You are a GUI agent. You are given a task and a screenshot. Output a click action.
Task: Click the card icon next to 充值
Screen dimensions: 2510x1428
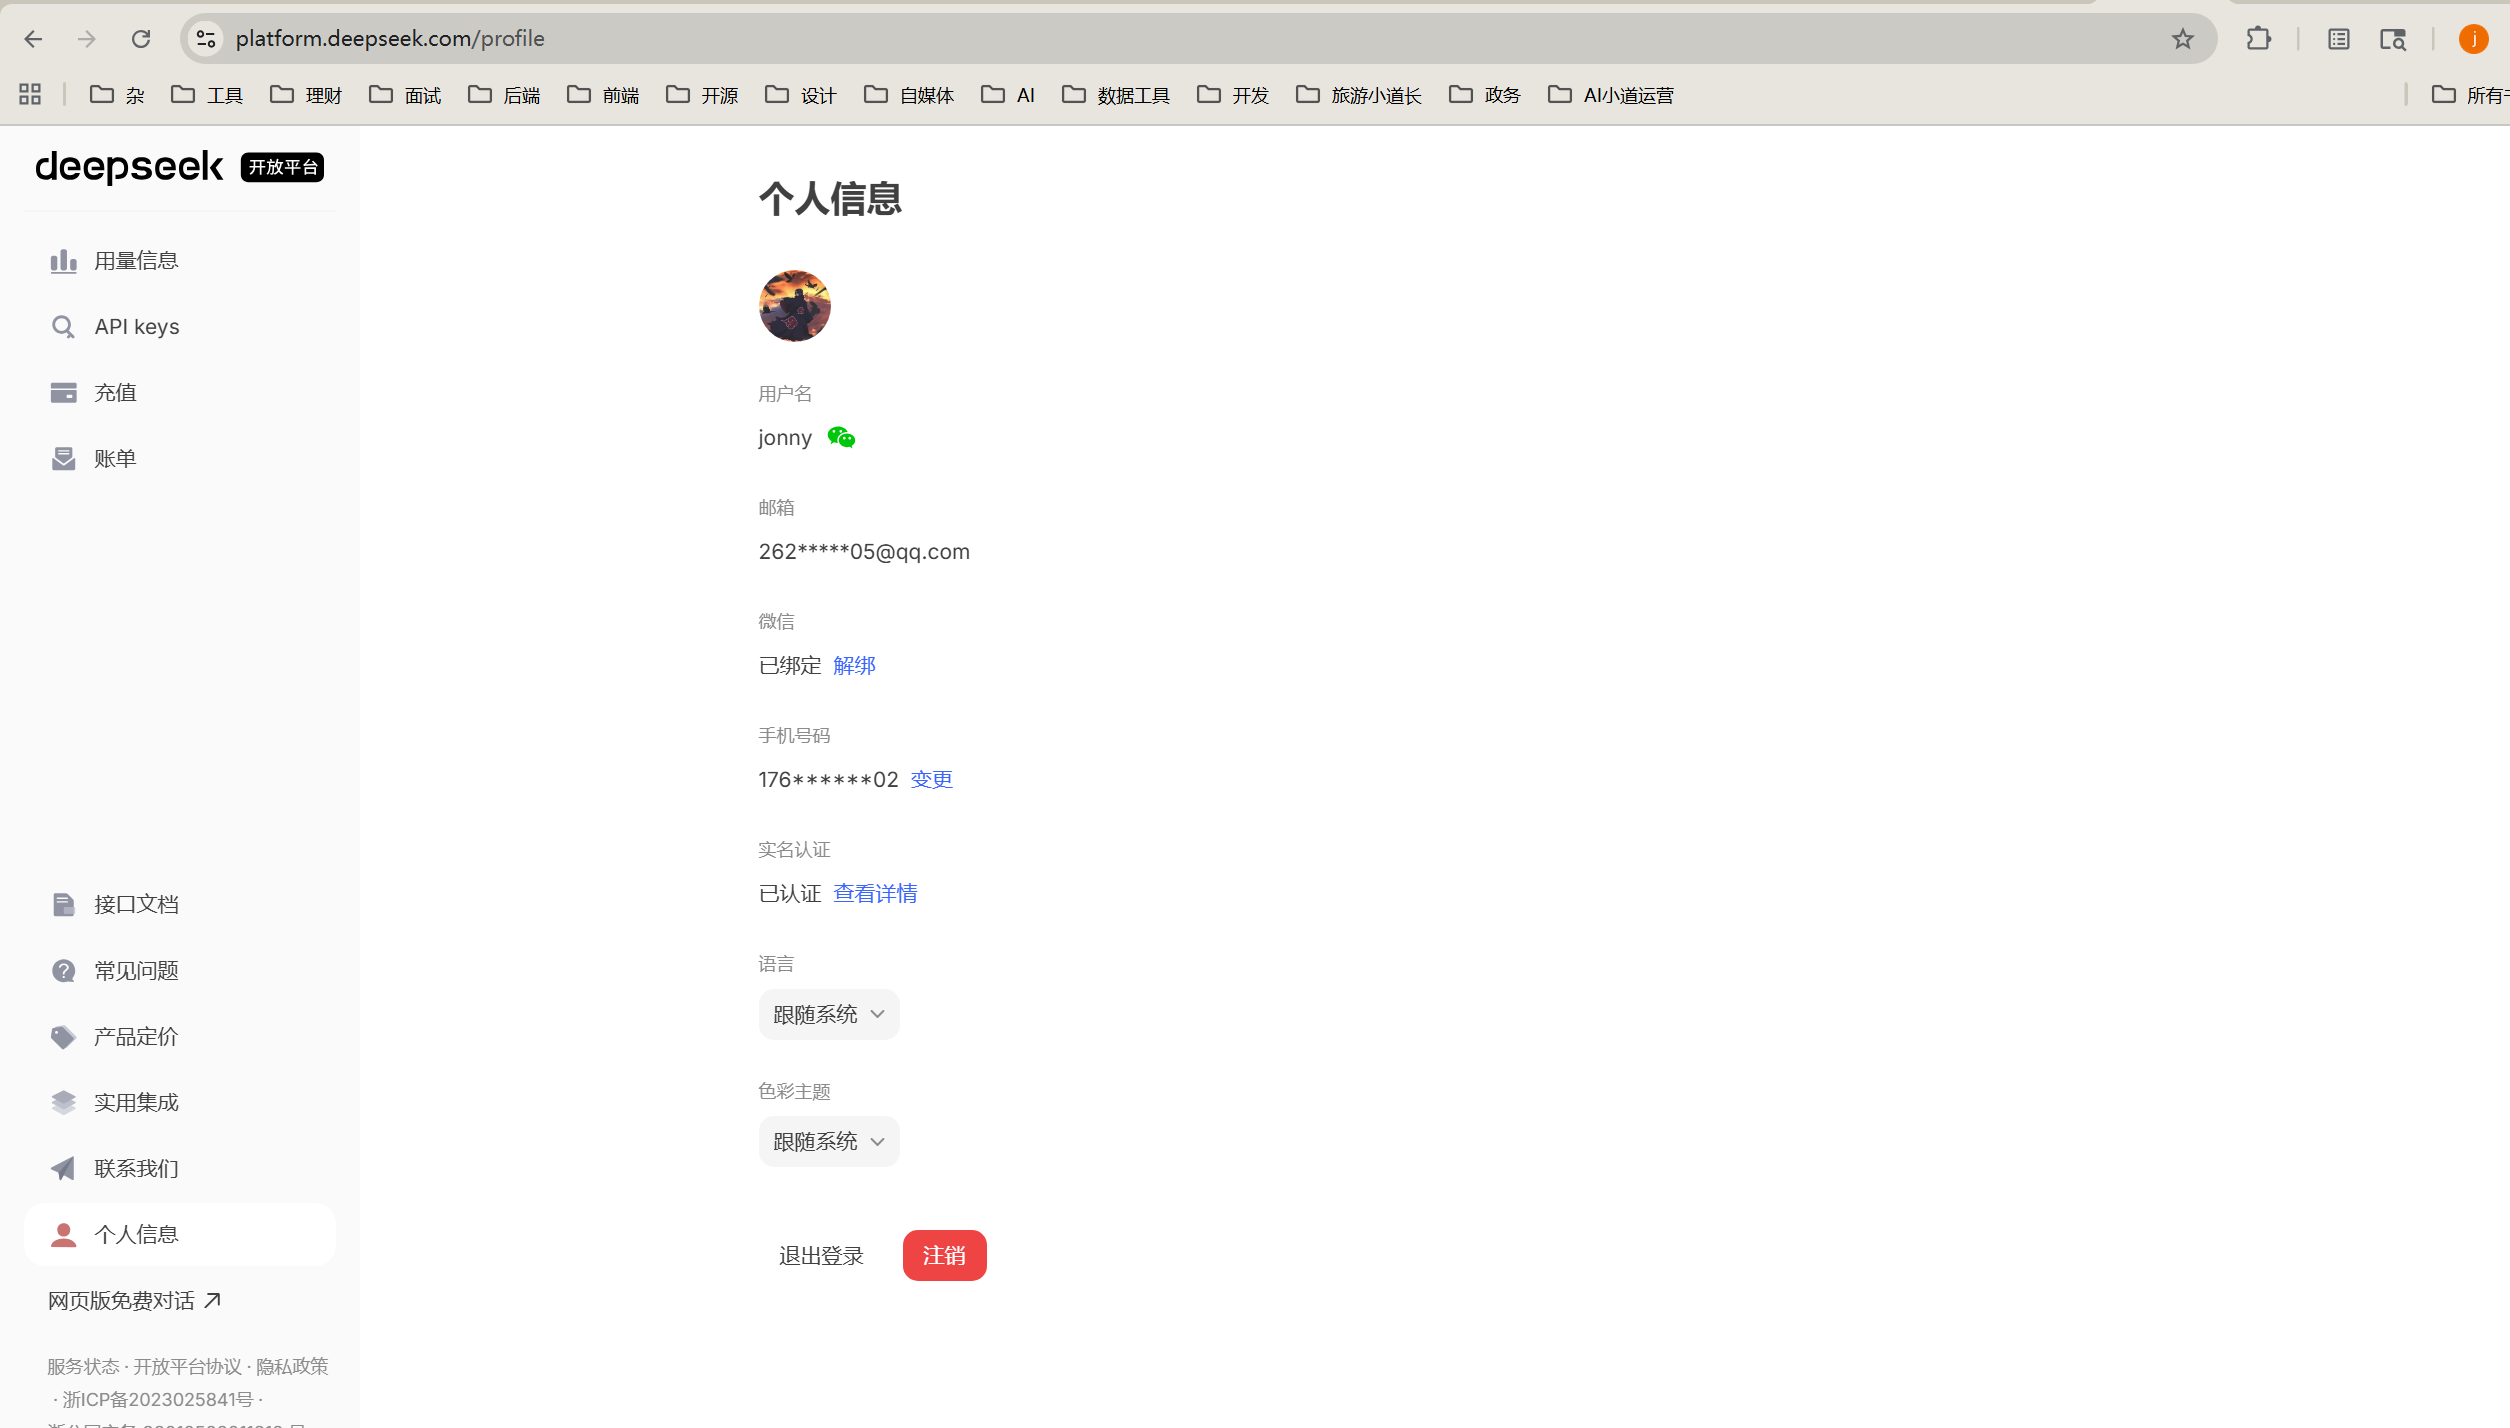click(63, 393)
